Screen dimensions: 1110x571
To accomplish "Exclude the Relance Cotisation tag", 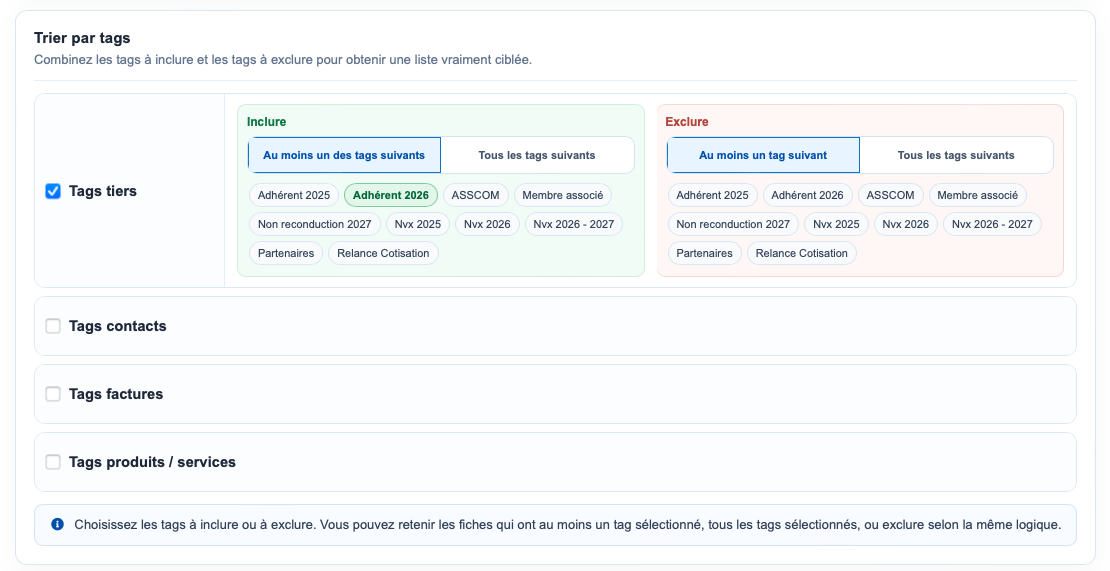I will 801,253.
